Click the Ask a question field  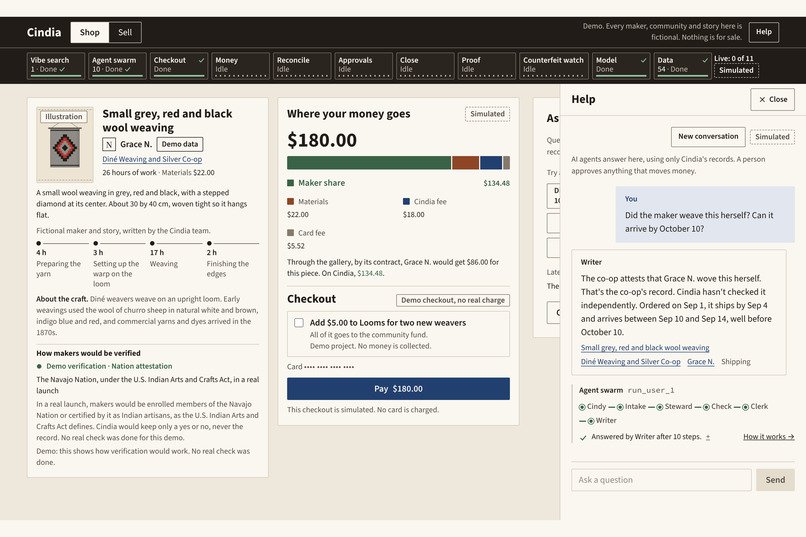[661, 480]
